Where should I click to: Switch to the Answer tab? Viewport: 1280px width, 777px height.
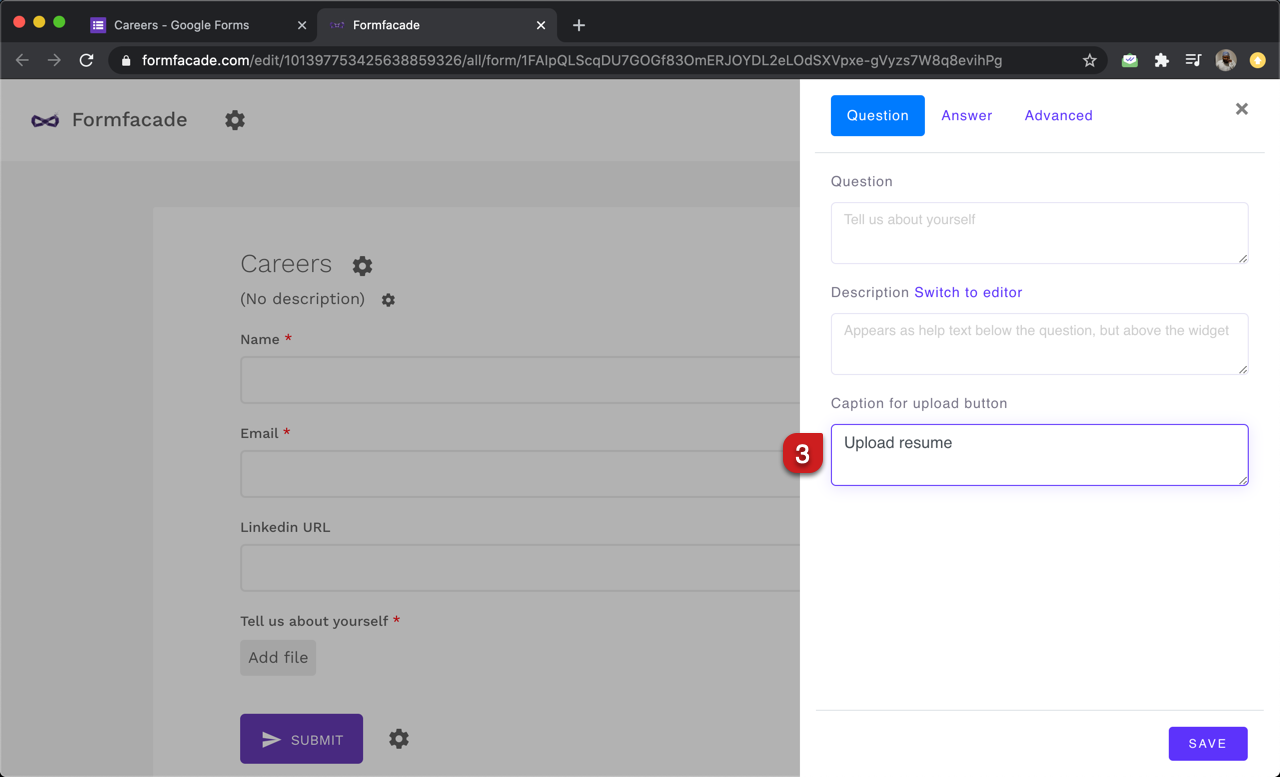click(966, 116)
